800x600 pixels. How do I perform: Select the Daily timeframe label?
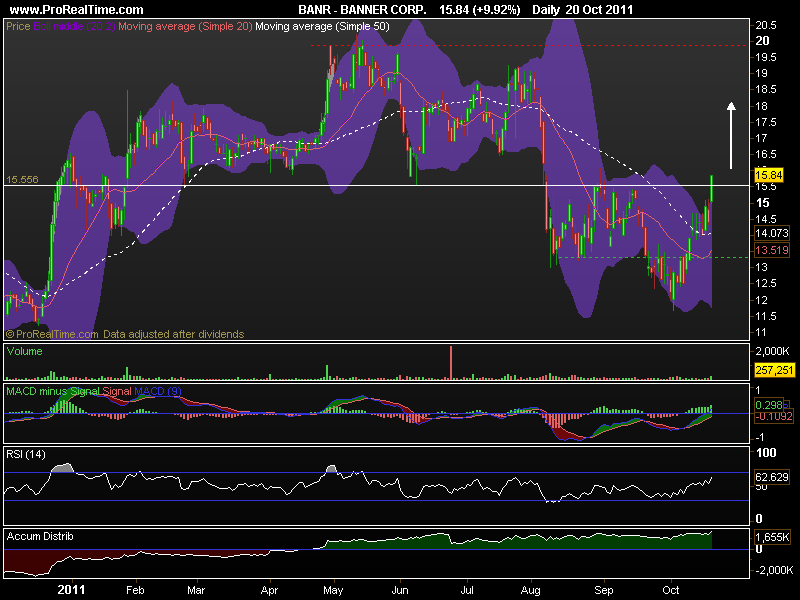pos(546,10)
